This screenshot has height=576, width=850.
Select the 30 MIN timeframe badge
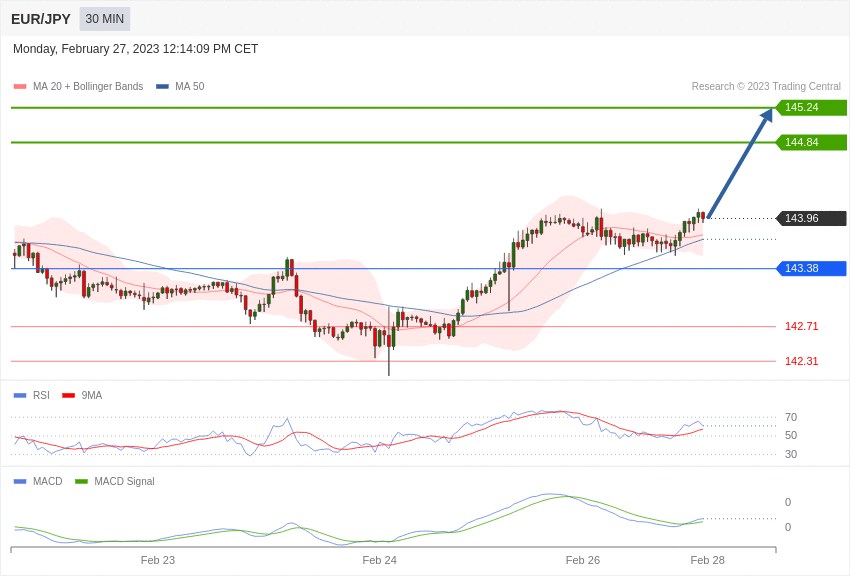[105, 19]
